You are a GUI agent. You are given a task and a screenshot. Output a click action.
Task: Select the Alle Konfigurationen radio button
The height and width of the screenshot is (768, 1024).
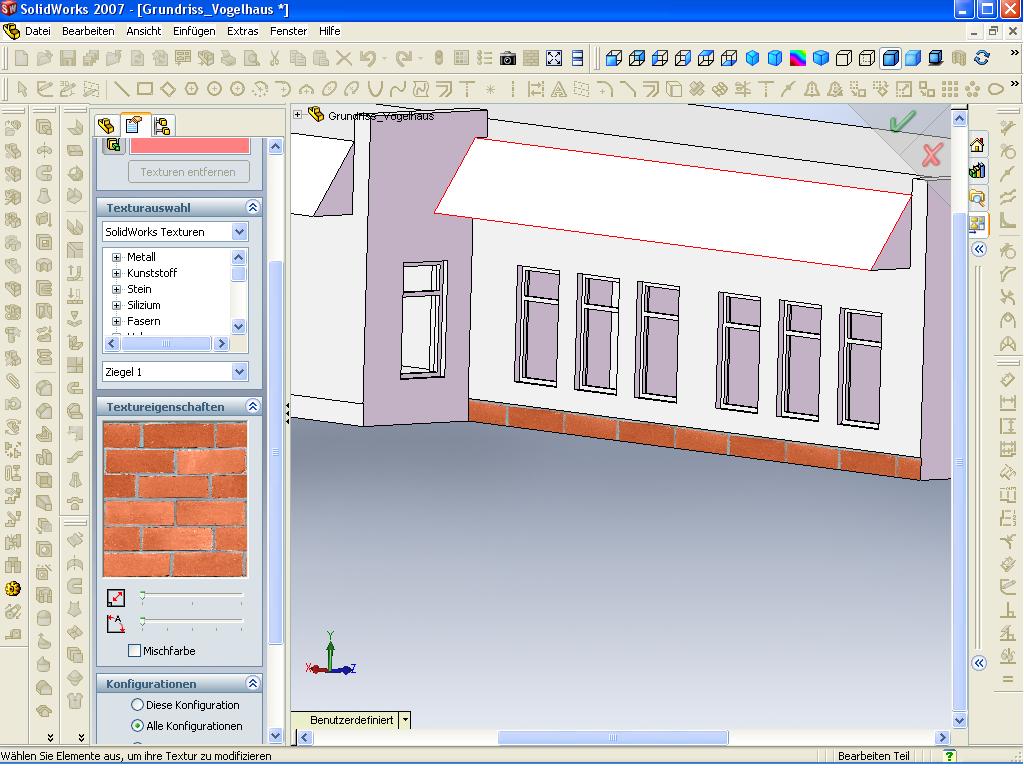138,726
